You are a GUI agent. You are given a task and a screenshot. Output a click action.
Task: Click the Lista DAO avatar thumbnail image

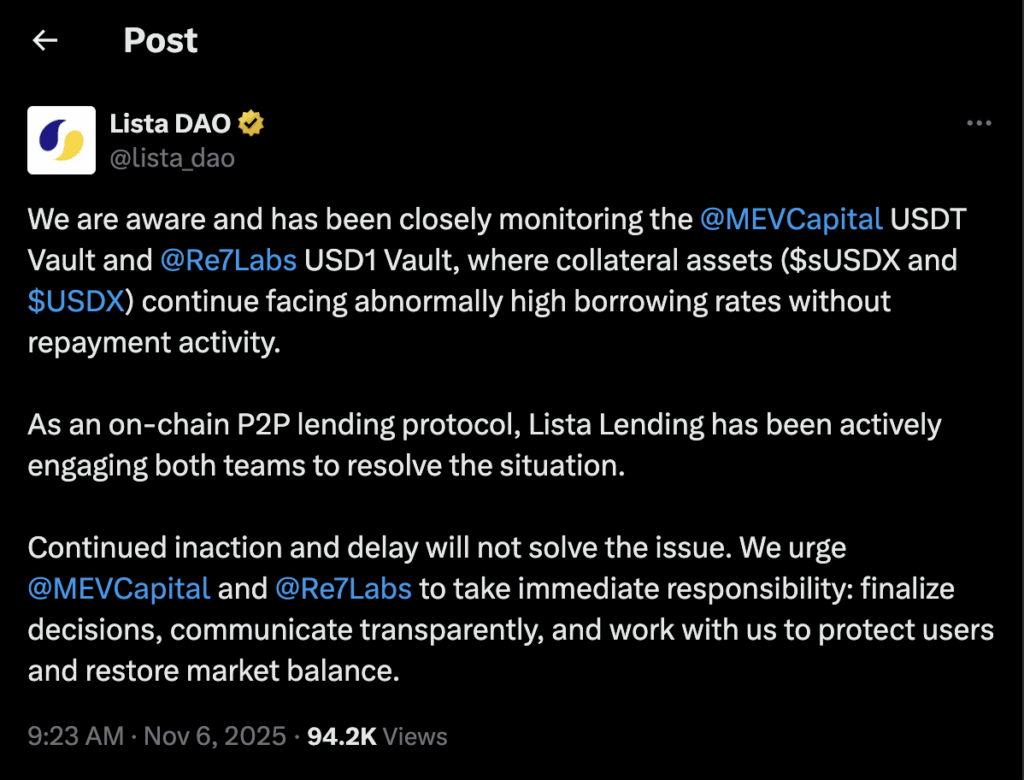point(61,140)
